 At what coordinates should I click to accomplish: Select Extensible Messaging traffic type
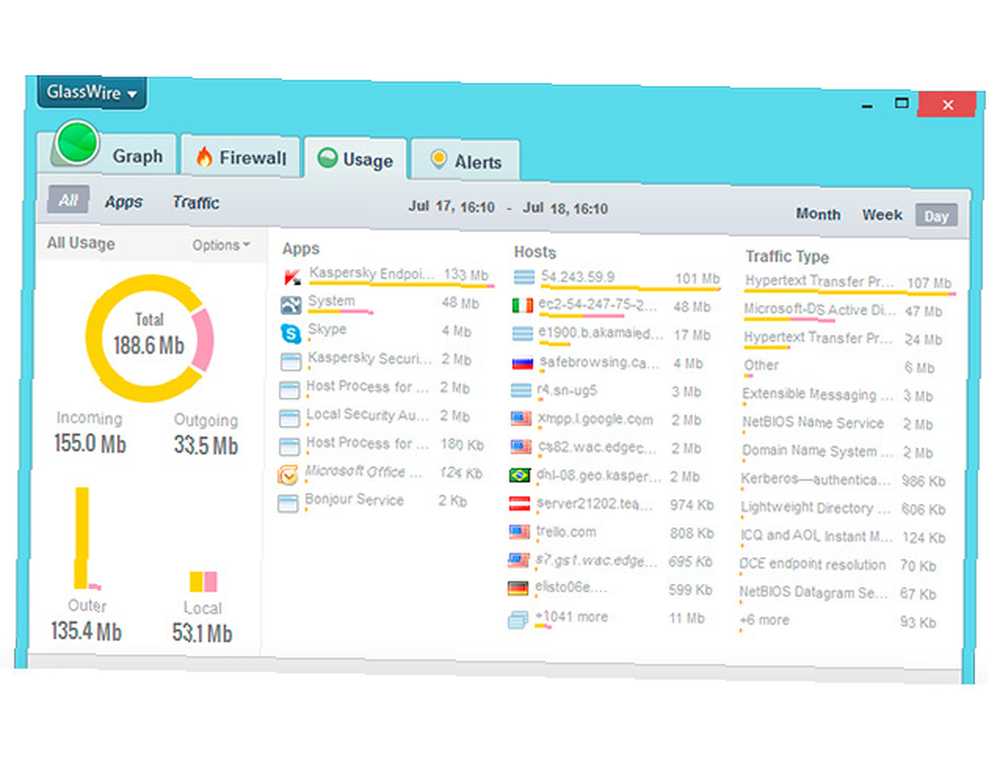point(837,395)
